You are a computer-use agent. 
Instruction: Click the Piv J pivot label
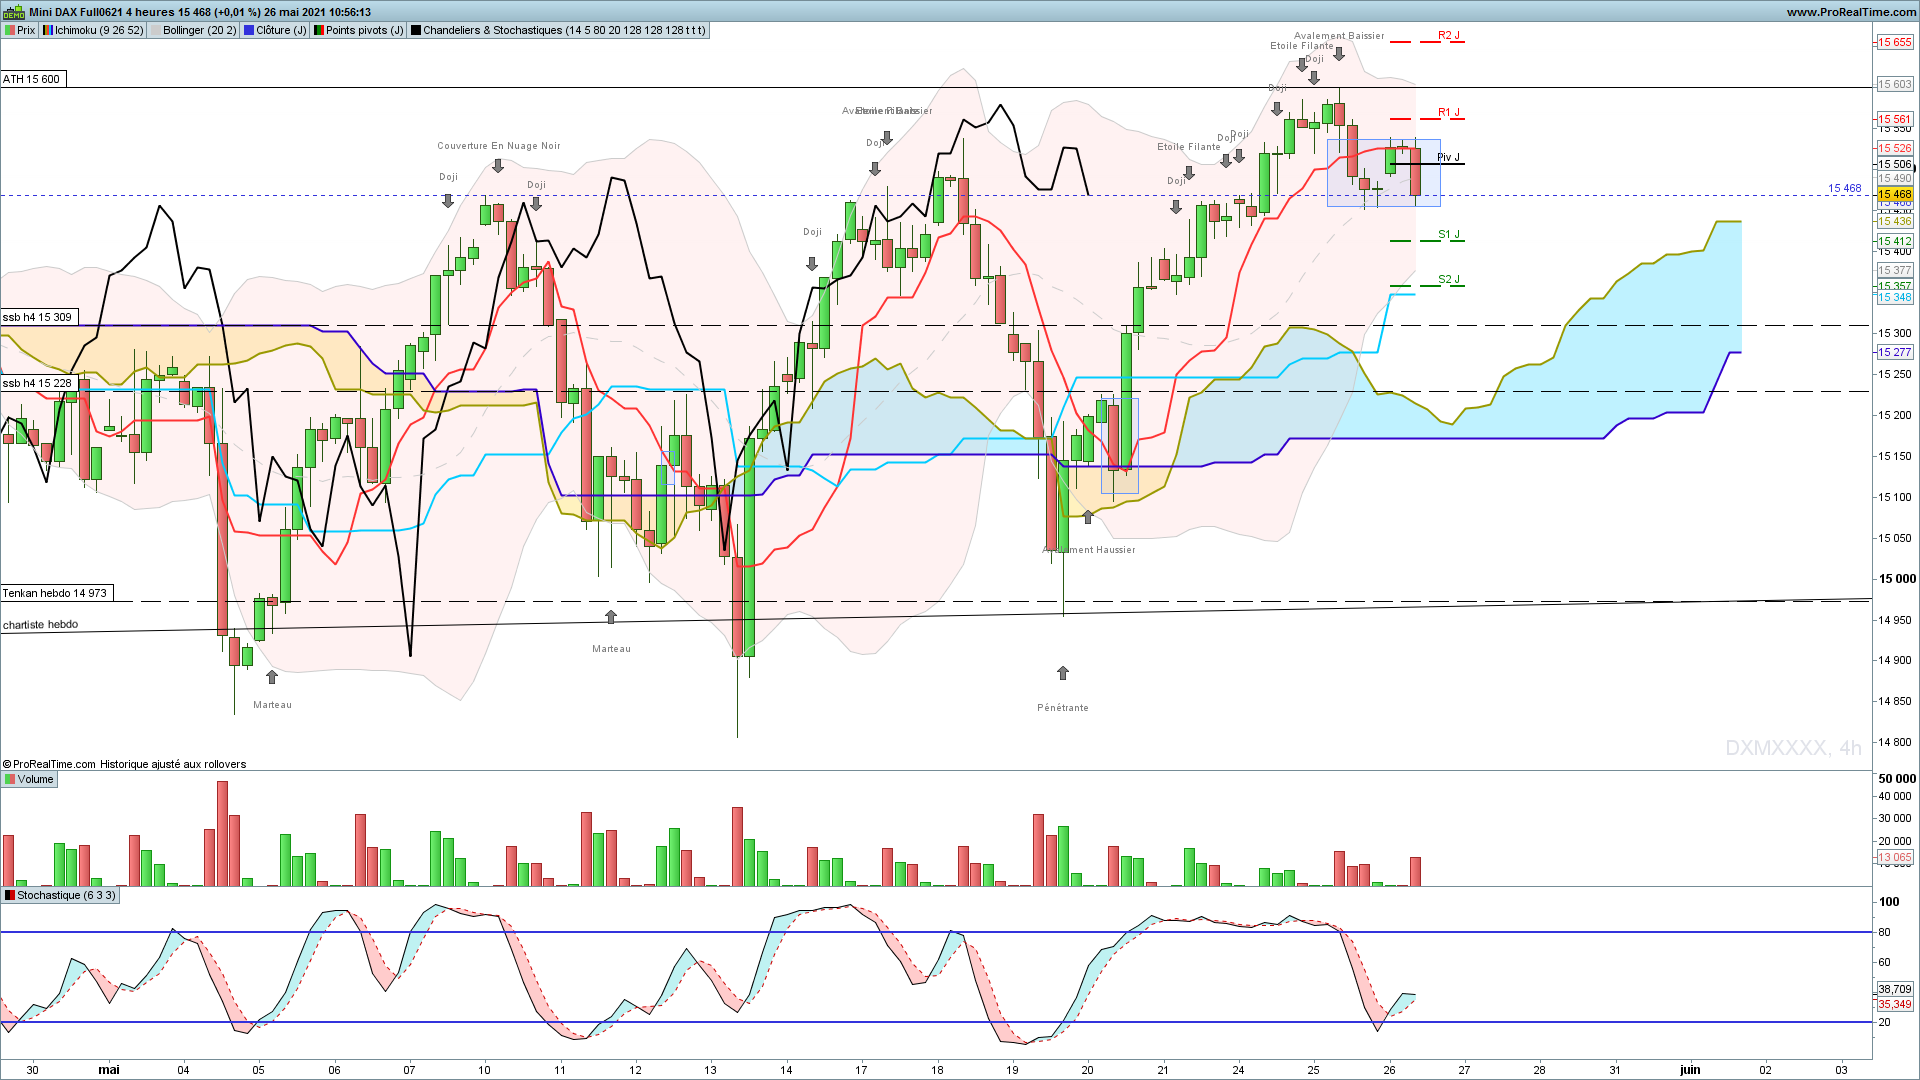coord(1448,157)
